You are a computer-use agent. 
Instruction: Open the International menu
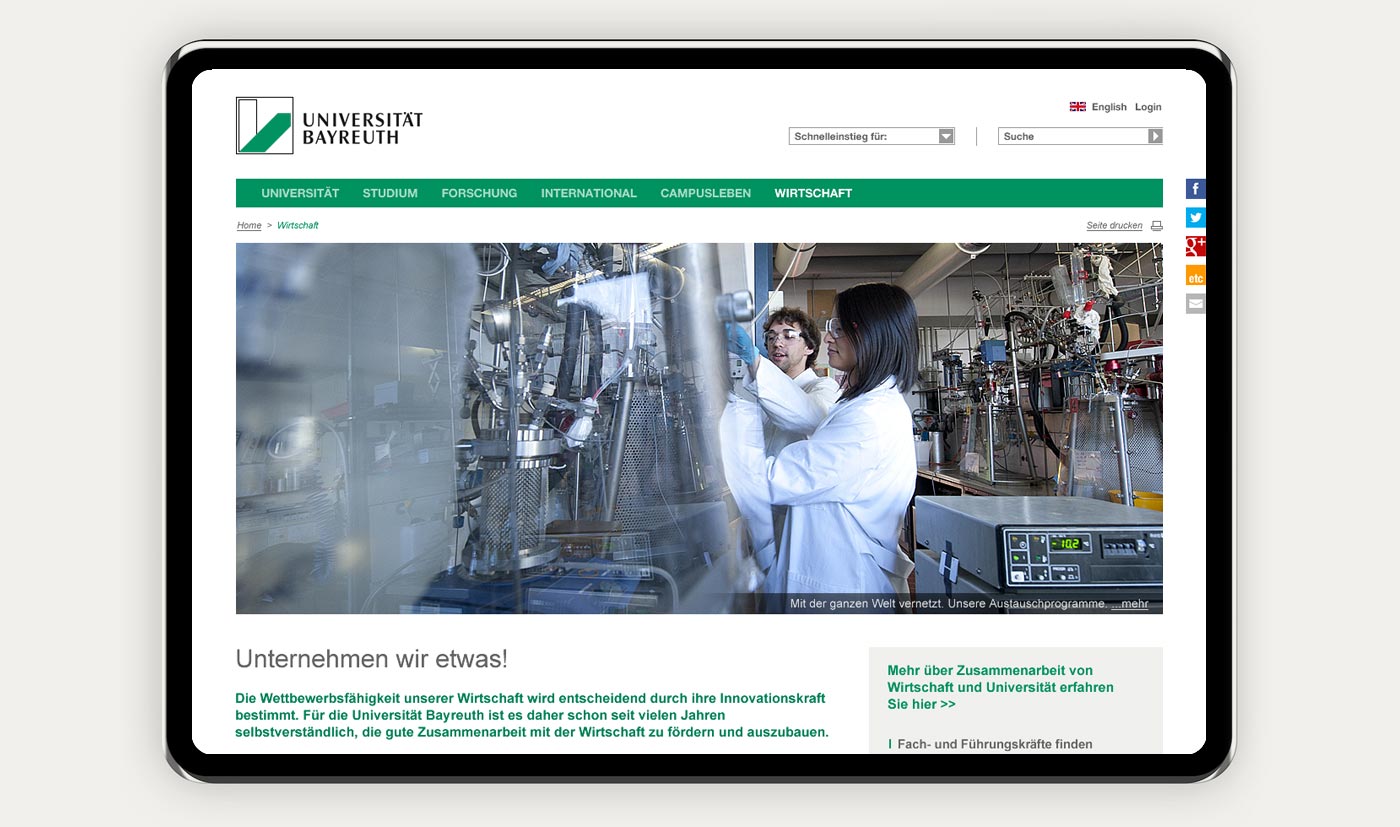pos(589,193)
